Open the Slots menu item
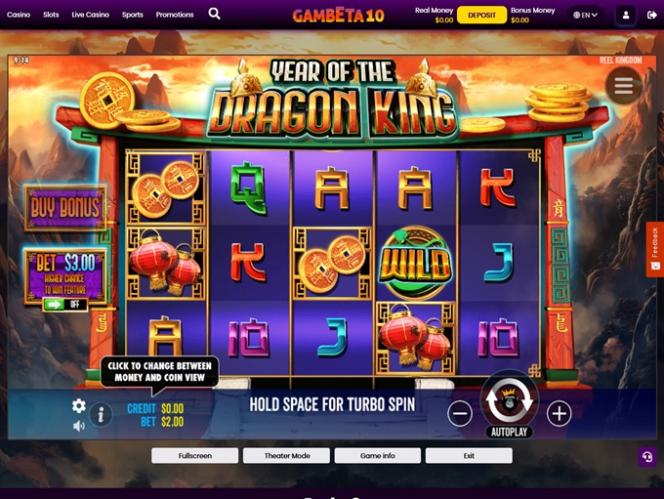 coord(51,14)
